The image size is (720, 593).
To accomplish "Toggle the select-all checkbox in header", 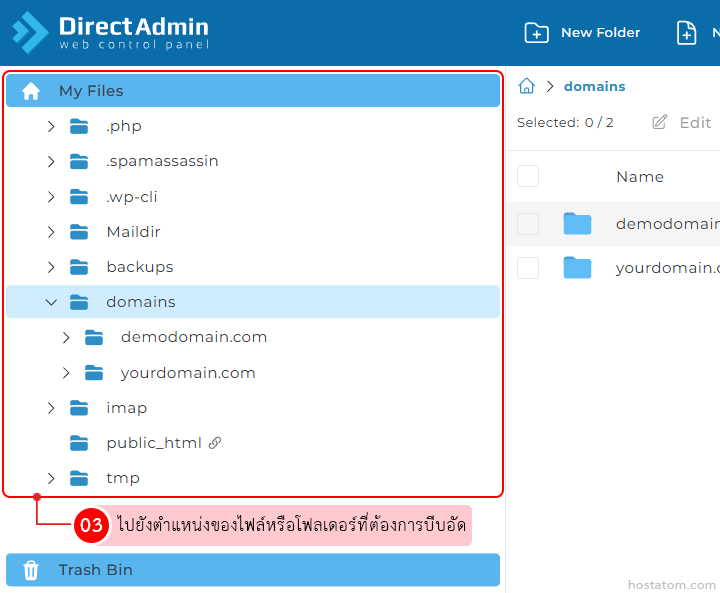I will pyautogui.click(x=528, y=176).
